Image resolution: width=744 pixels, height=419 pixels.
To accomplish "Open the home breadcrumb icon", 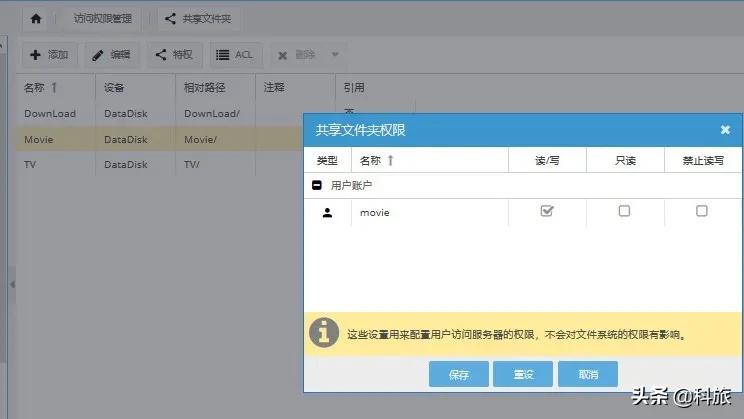I will click(36, 19).
